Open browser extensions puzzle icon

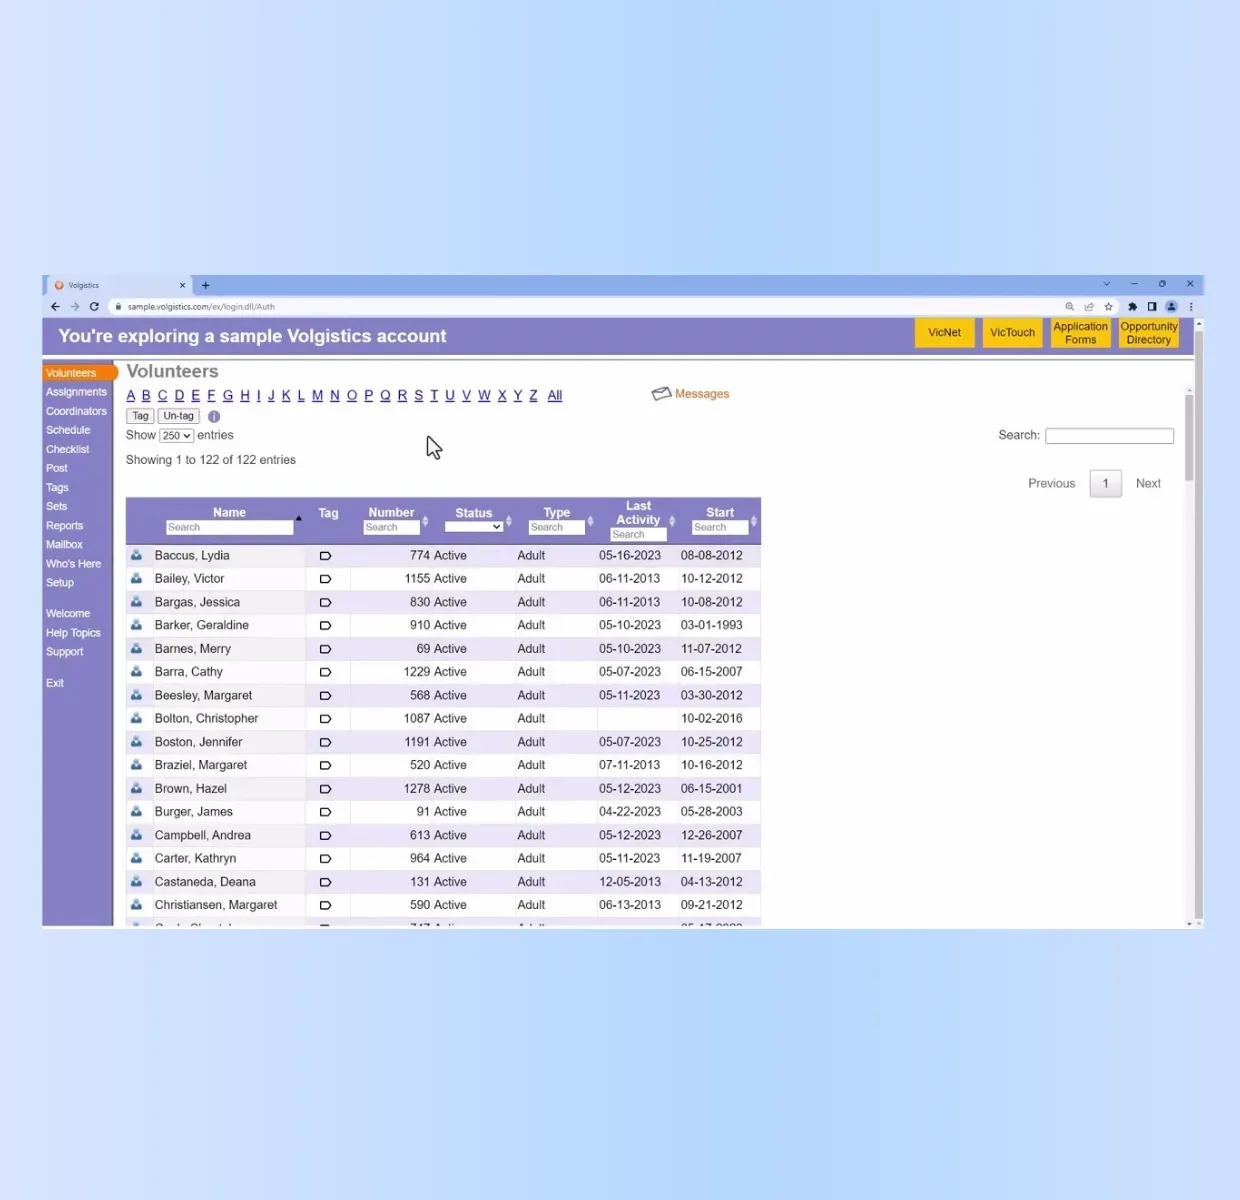click(1132, 307)
